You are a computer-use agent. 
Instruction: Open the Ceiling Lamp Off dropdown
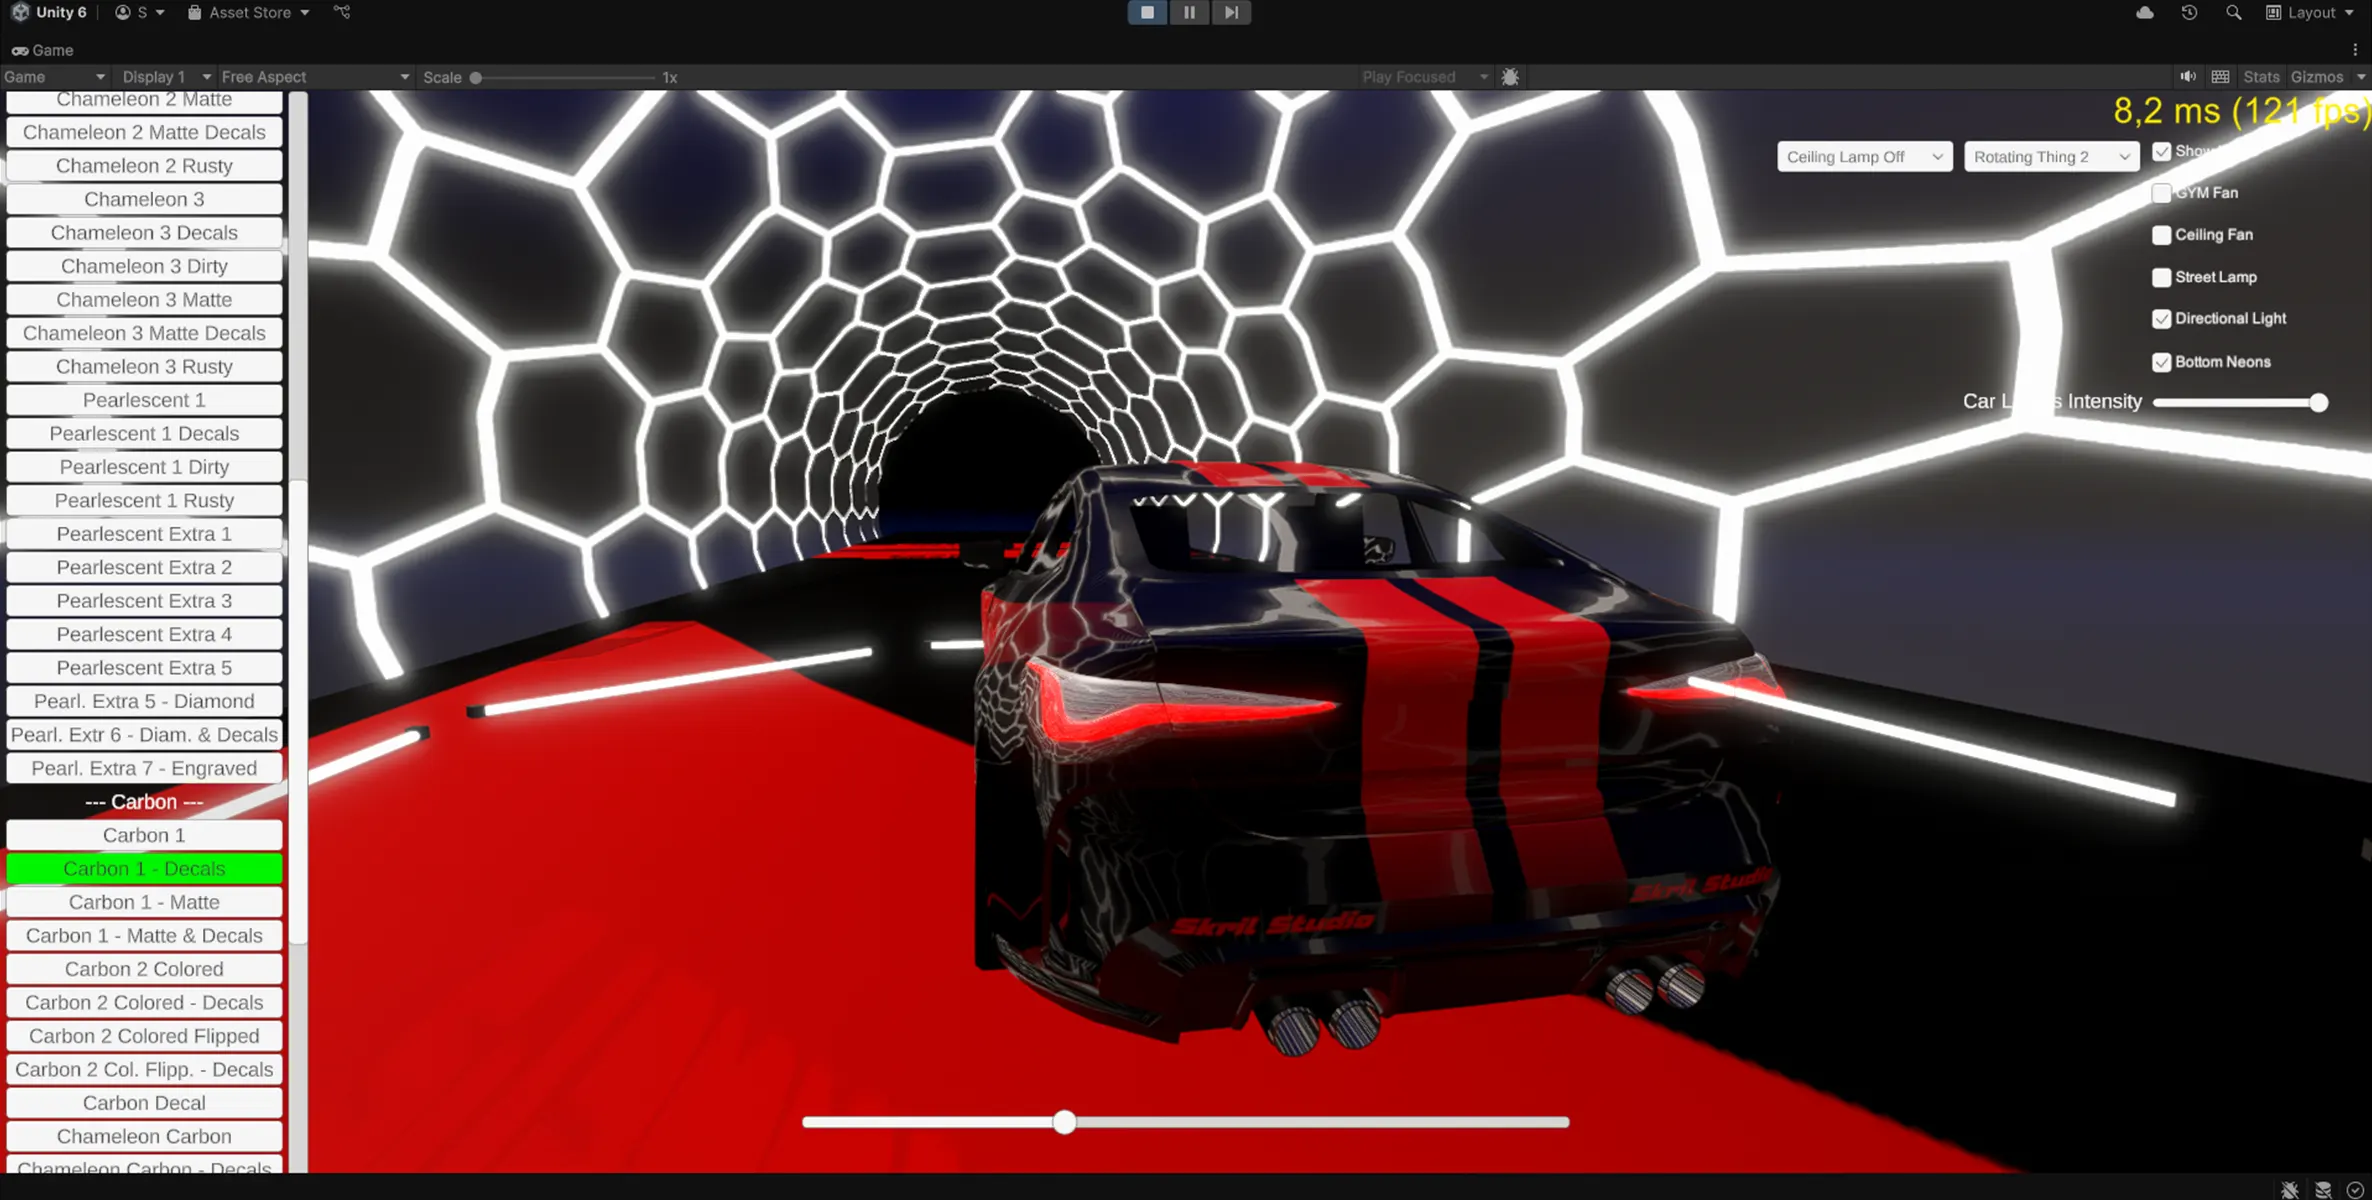pos(1864,157)
